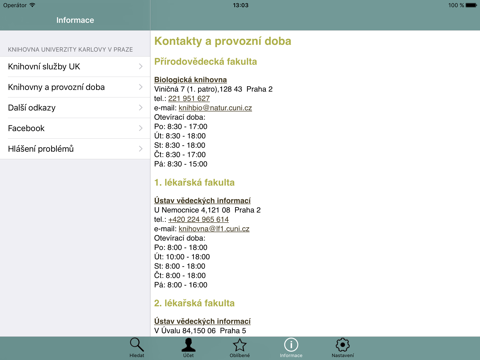Click the Pá: 8:00 - 16:00 hours line
The height and width of the screenshot is (360, 480).
coord(181,285)
